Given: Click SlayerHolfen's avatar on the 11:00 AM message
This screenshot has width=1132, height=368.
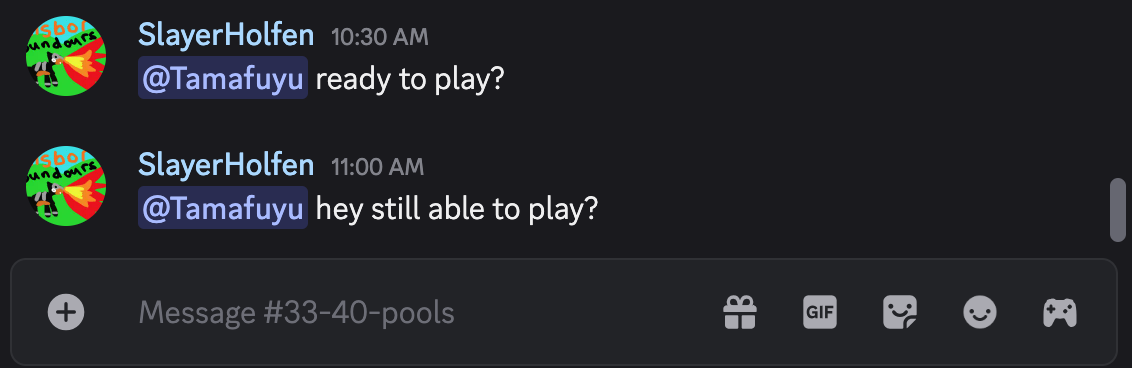Looking at the screenshot, I should tap(66, 185).
